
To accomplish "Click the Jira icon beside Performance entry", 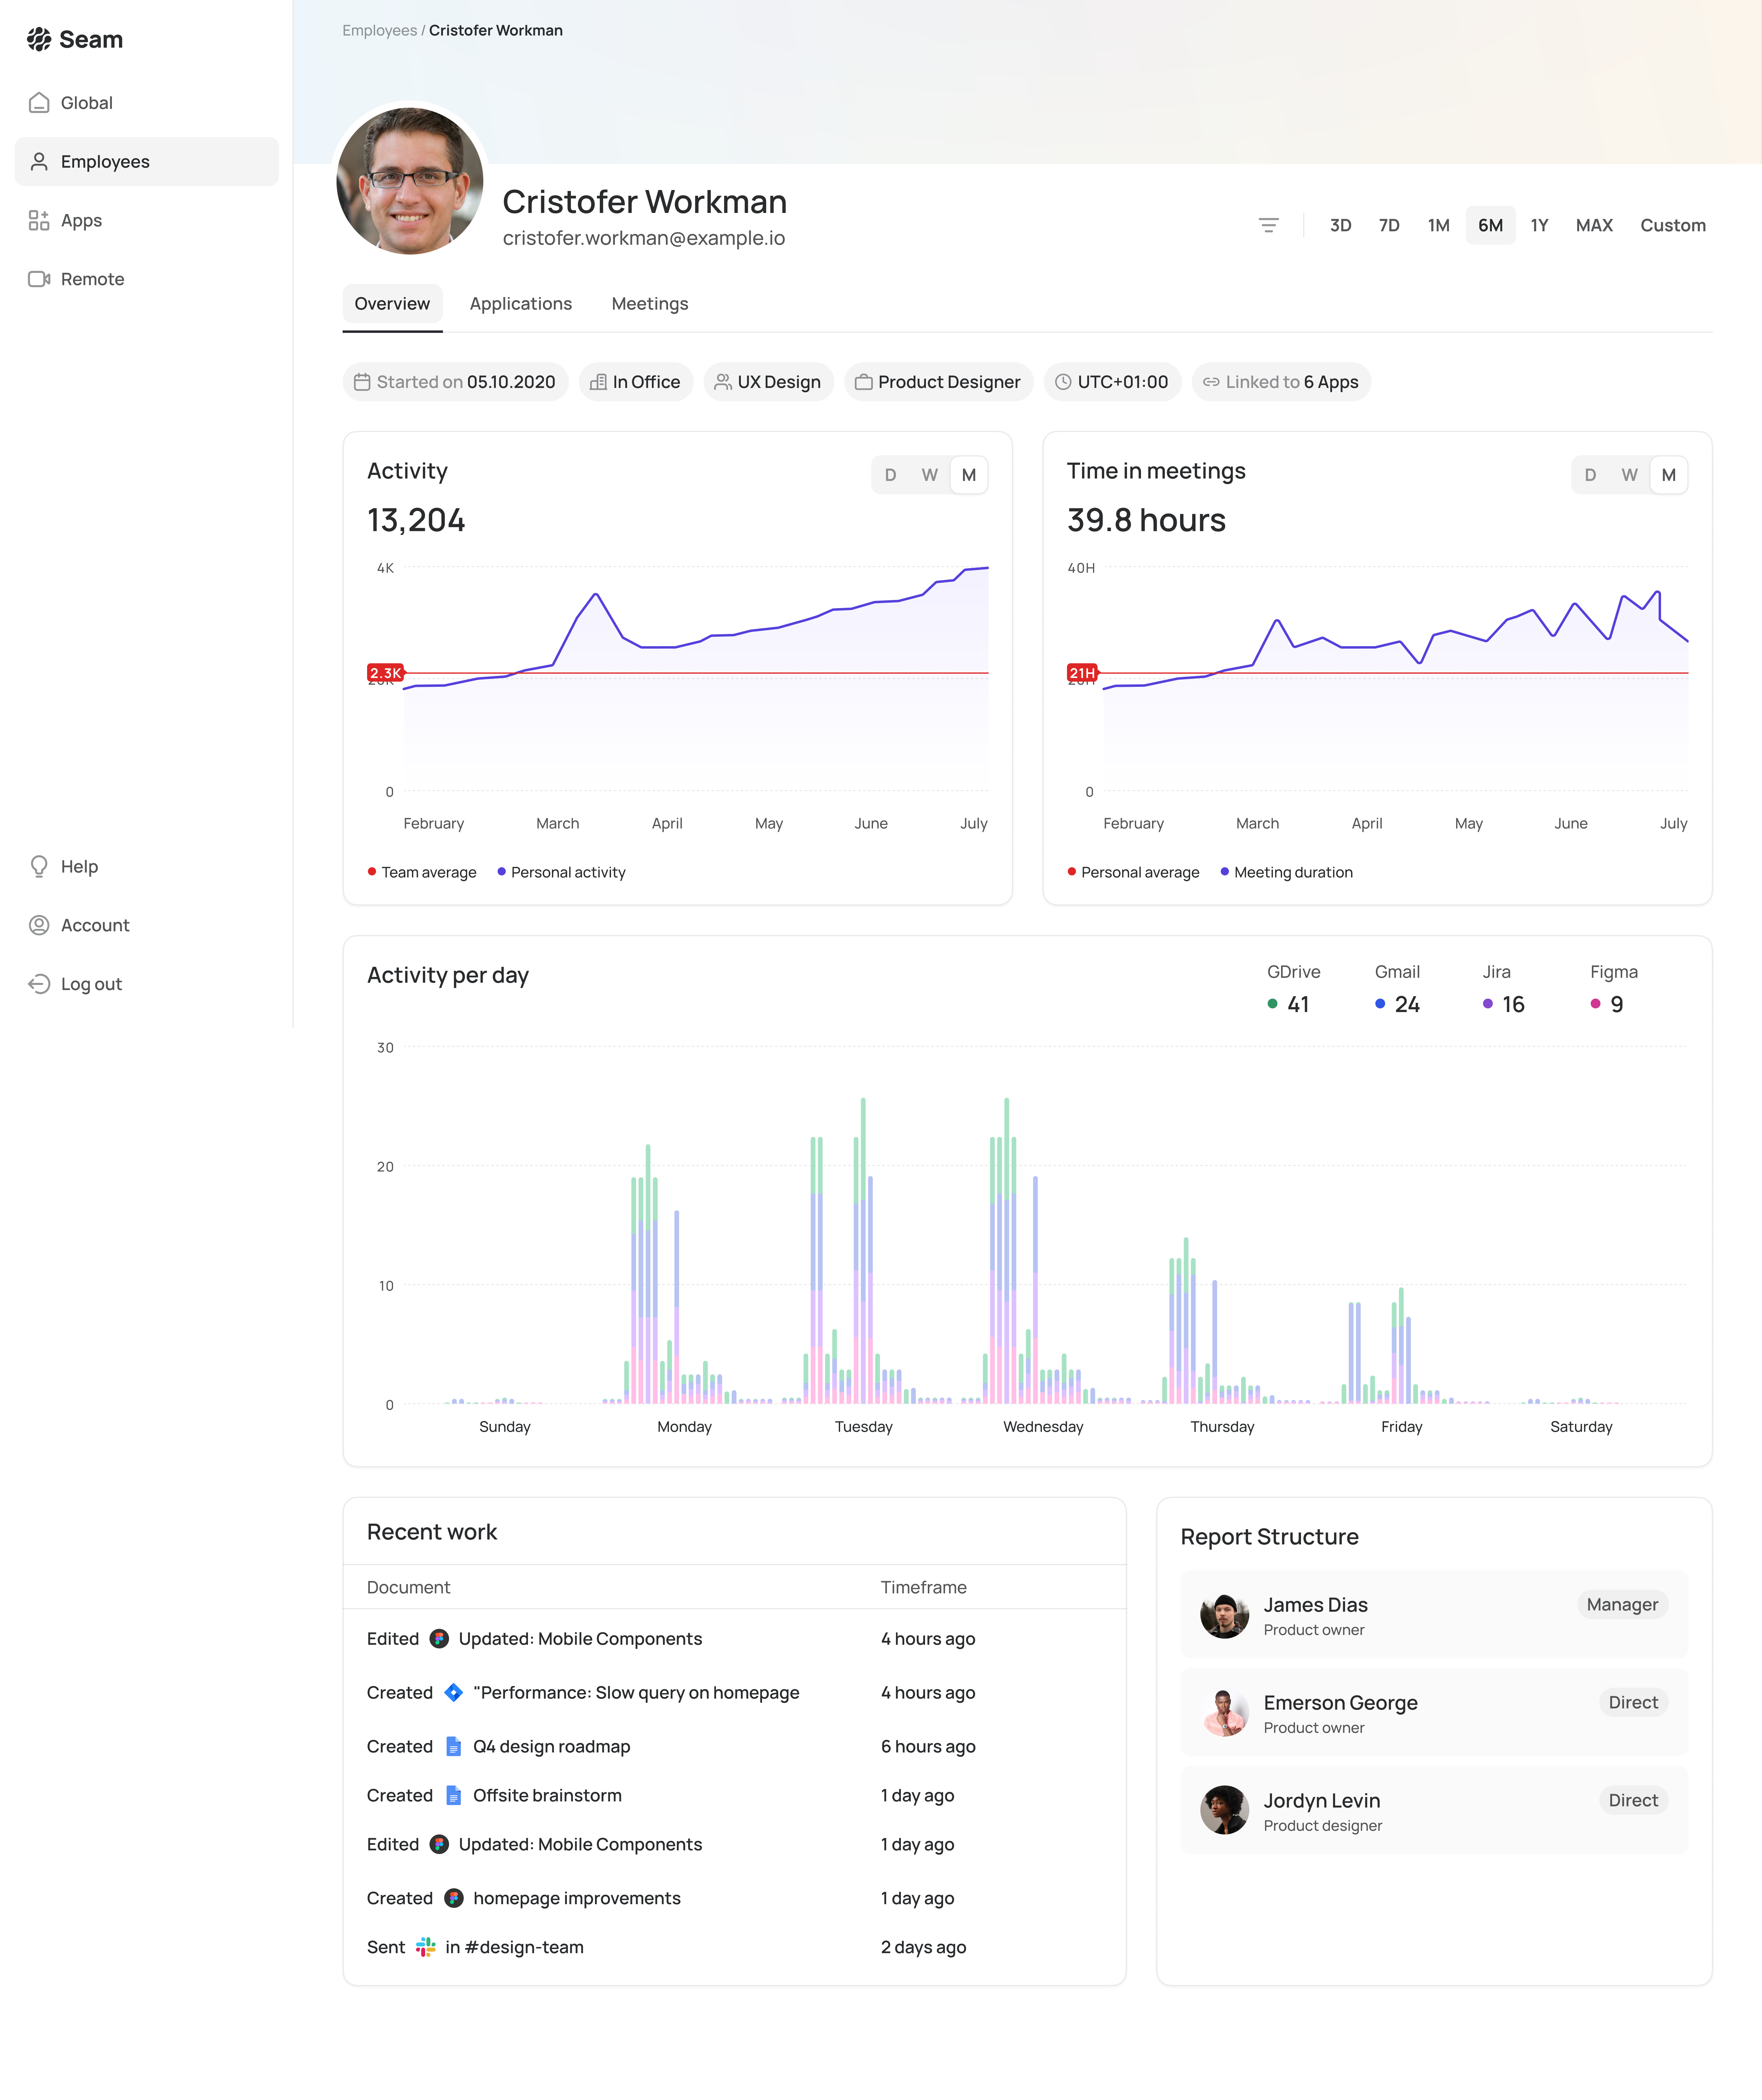I will [453, 1692].
